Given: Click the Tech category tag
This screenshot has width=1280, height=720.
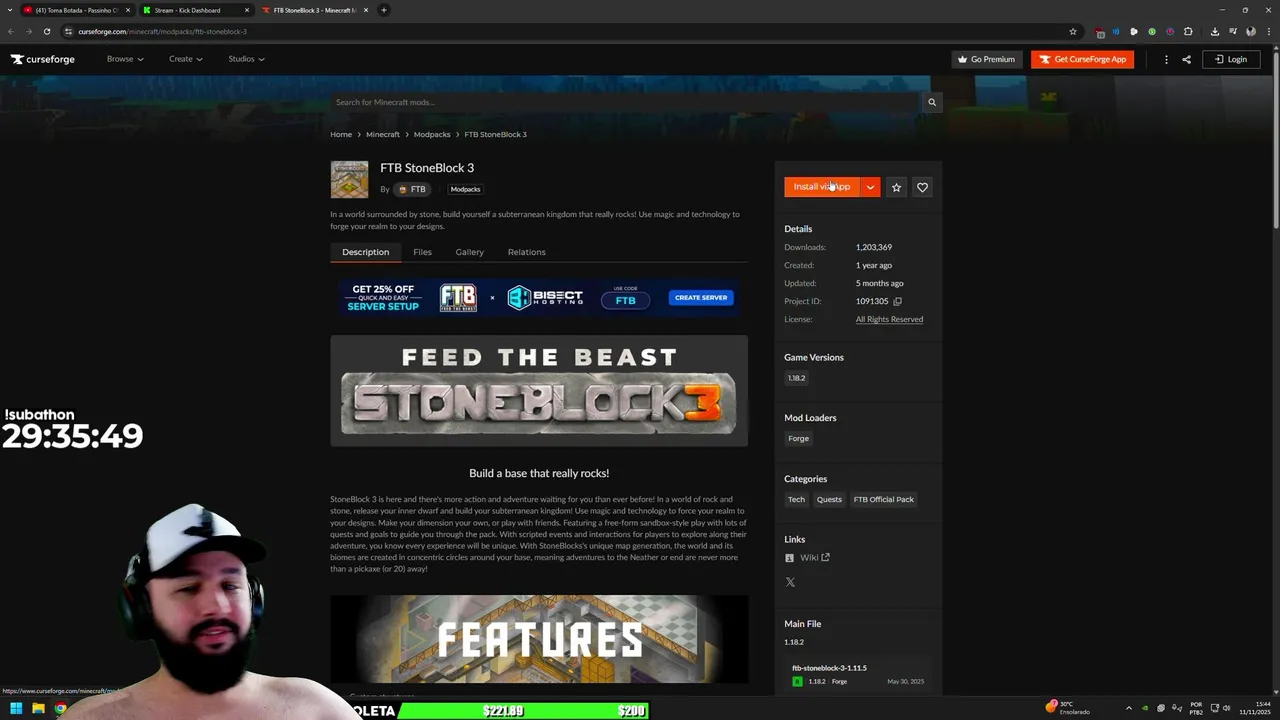Looking at the screenshot, I should pos(796,499).
